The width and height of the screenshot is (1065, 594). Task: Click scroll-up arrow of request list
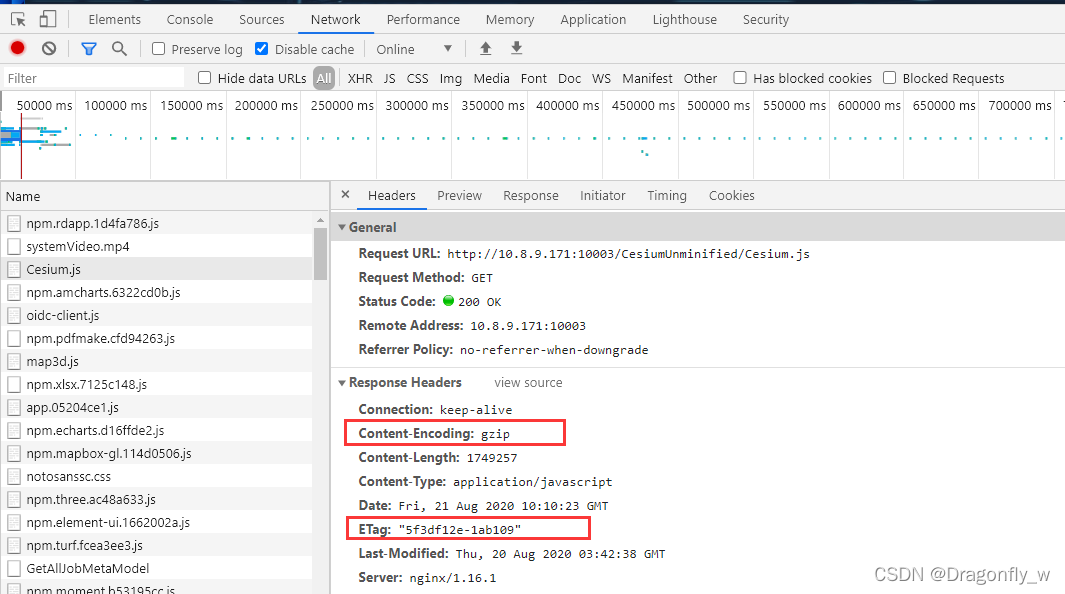coord(320,221)
